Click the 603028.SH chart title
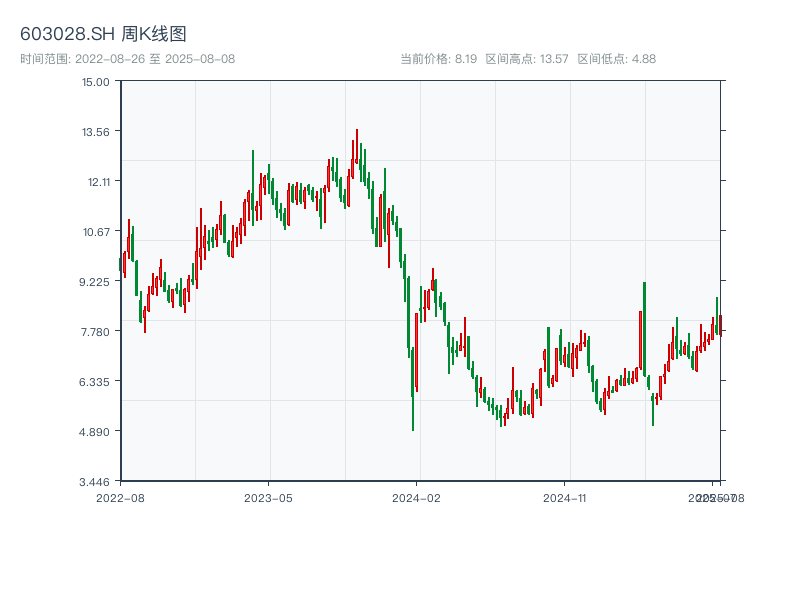The width and height of the screenshot is (800, 600). (103, 35)
